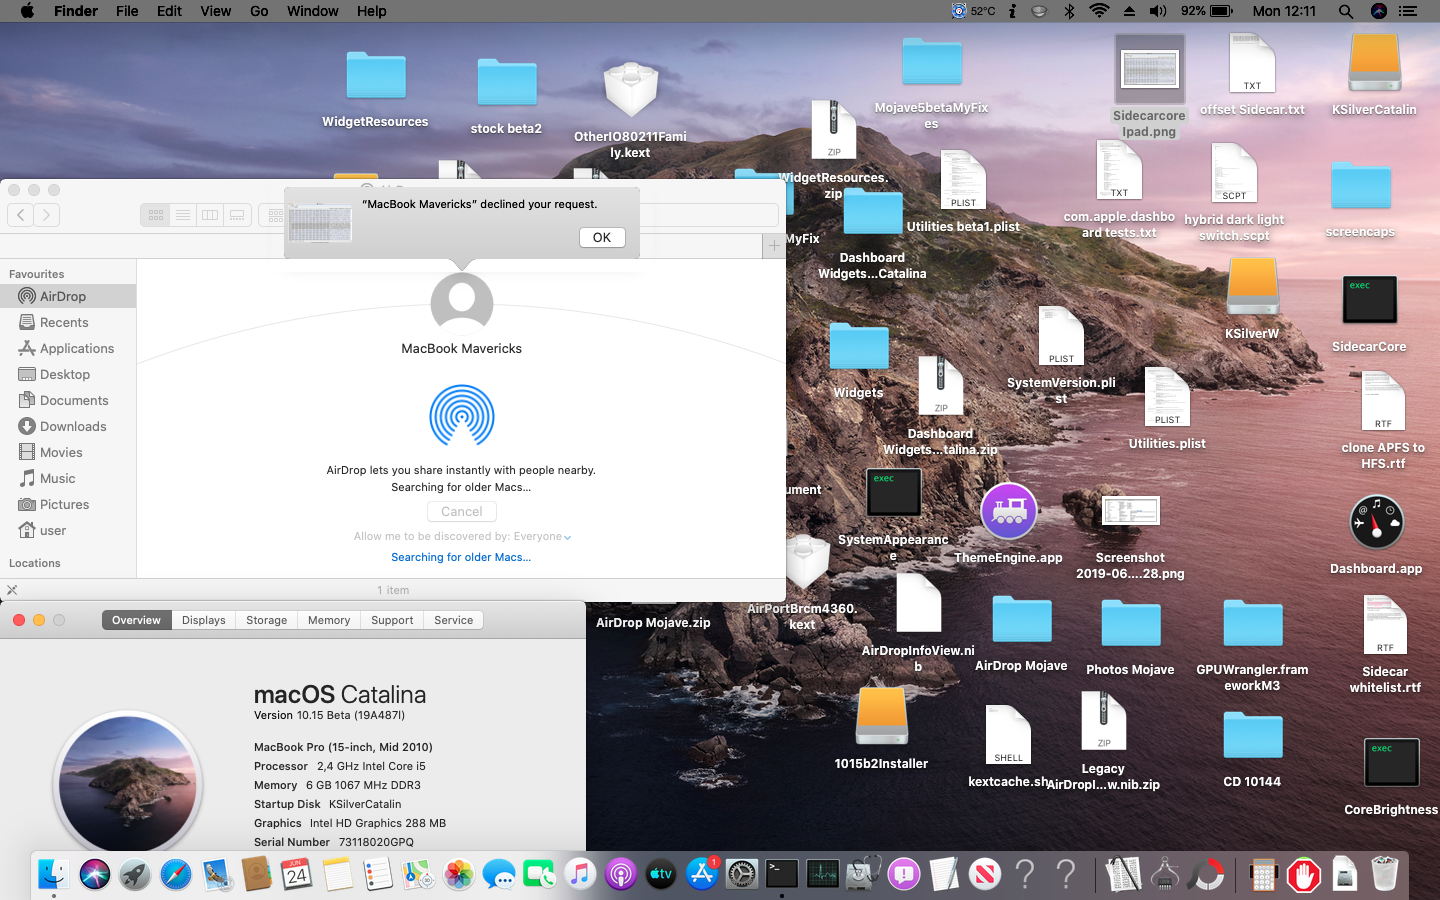Image resolution: width=1440 pixels, height=900 pixels.
Task: Open 'Allow me to be discovered by' dropdown
Action: 462,537
